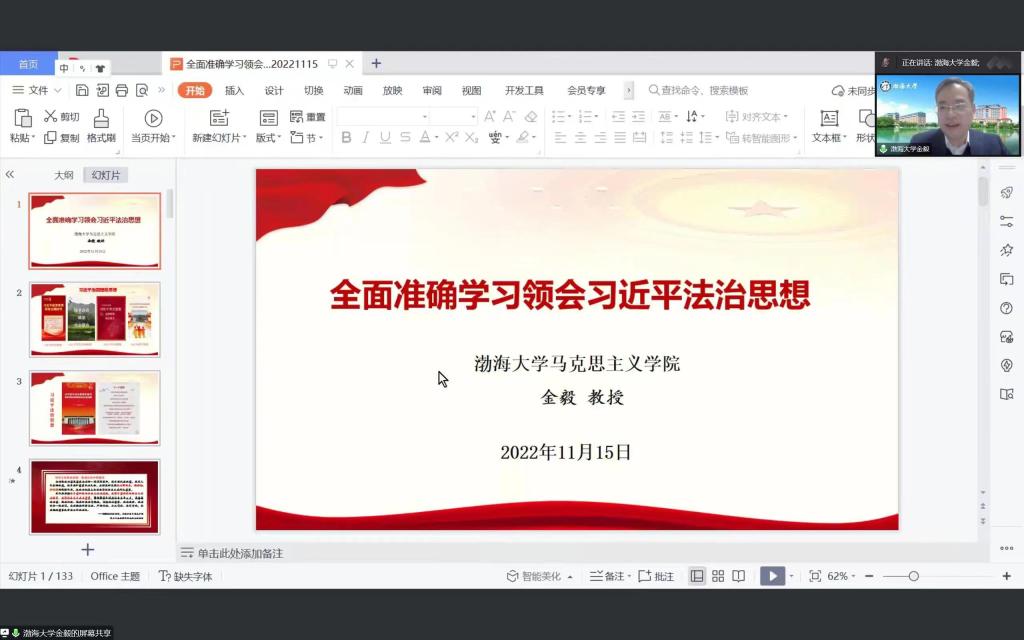Switch to Outline (大纲) panel view

[64, 175]
